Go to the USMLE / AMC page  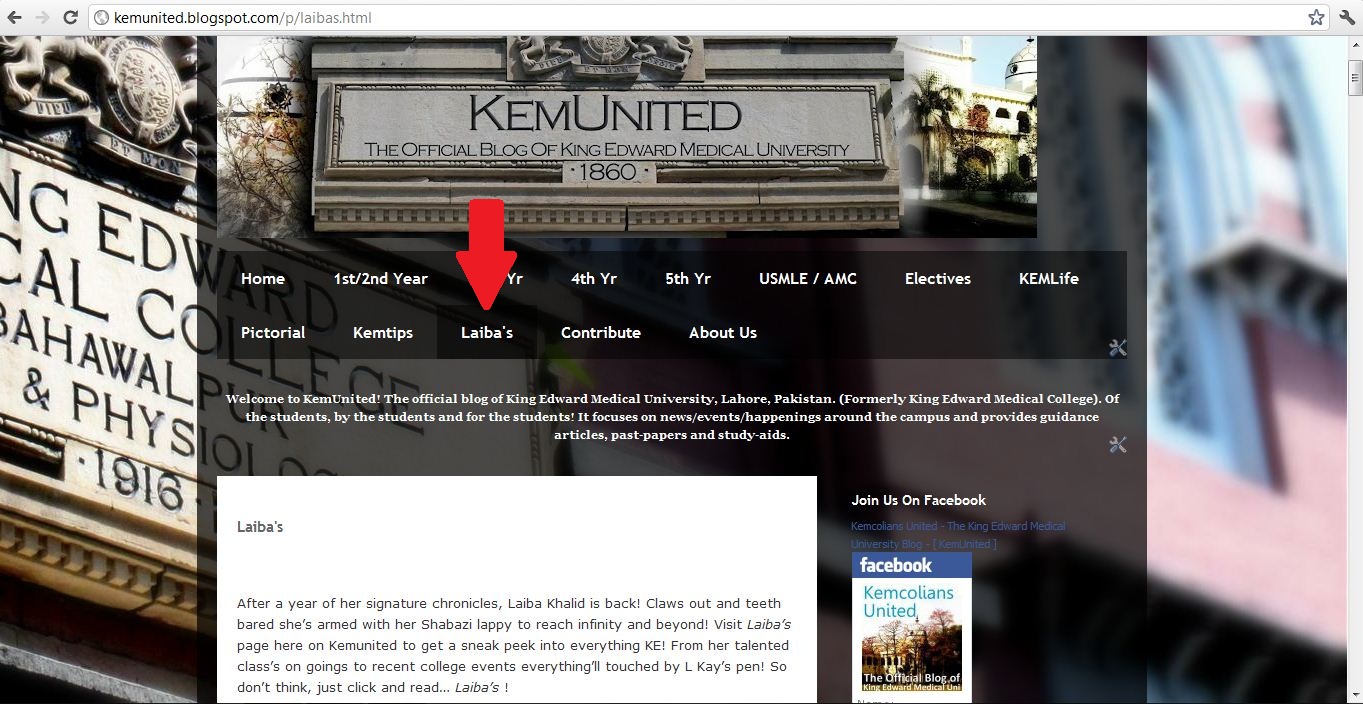808,279
